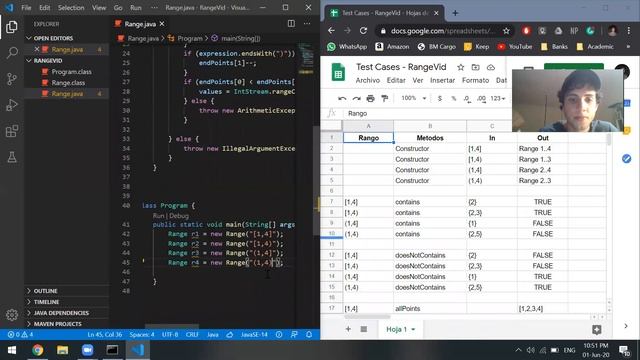Open Chrome's three-dot menu
Screen dimensions: 640x360
[629, 31]
